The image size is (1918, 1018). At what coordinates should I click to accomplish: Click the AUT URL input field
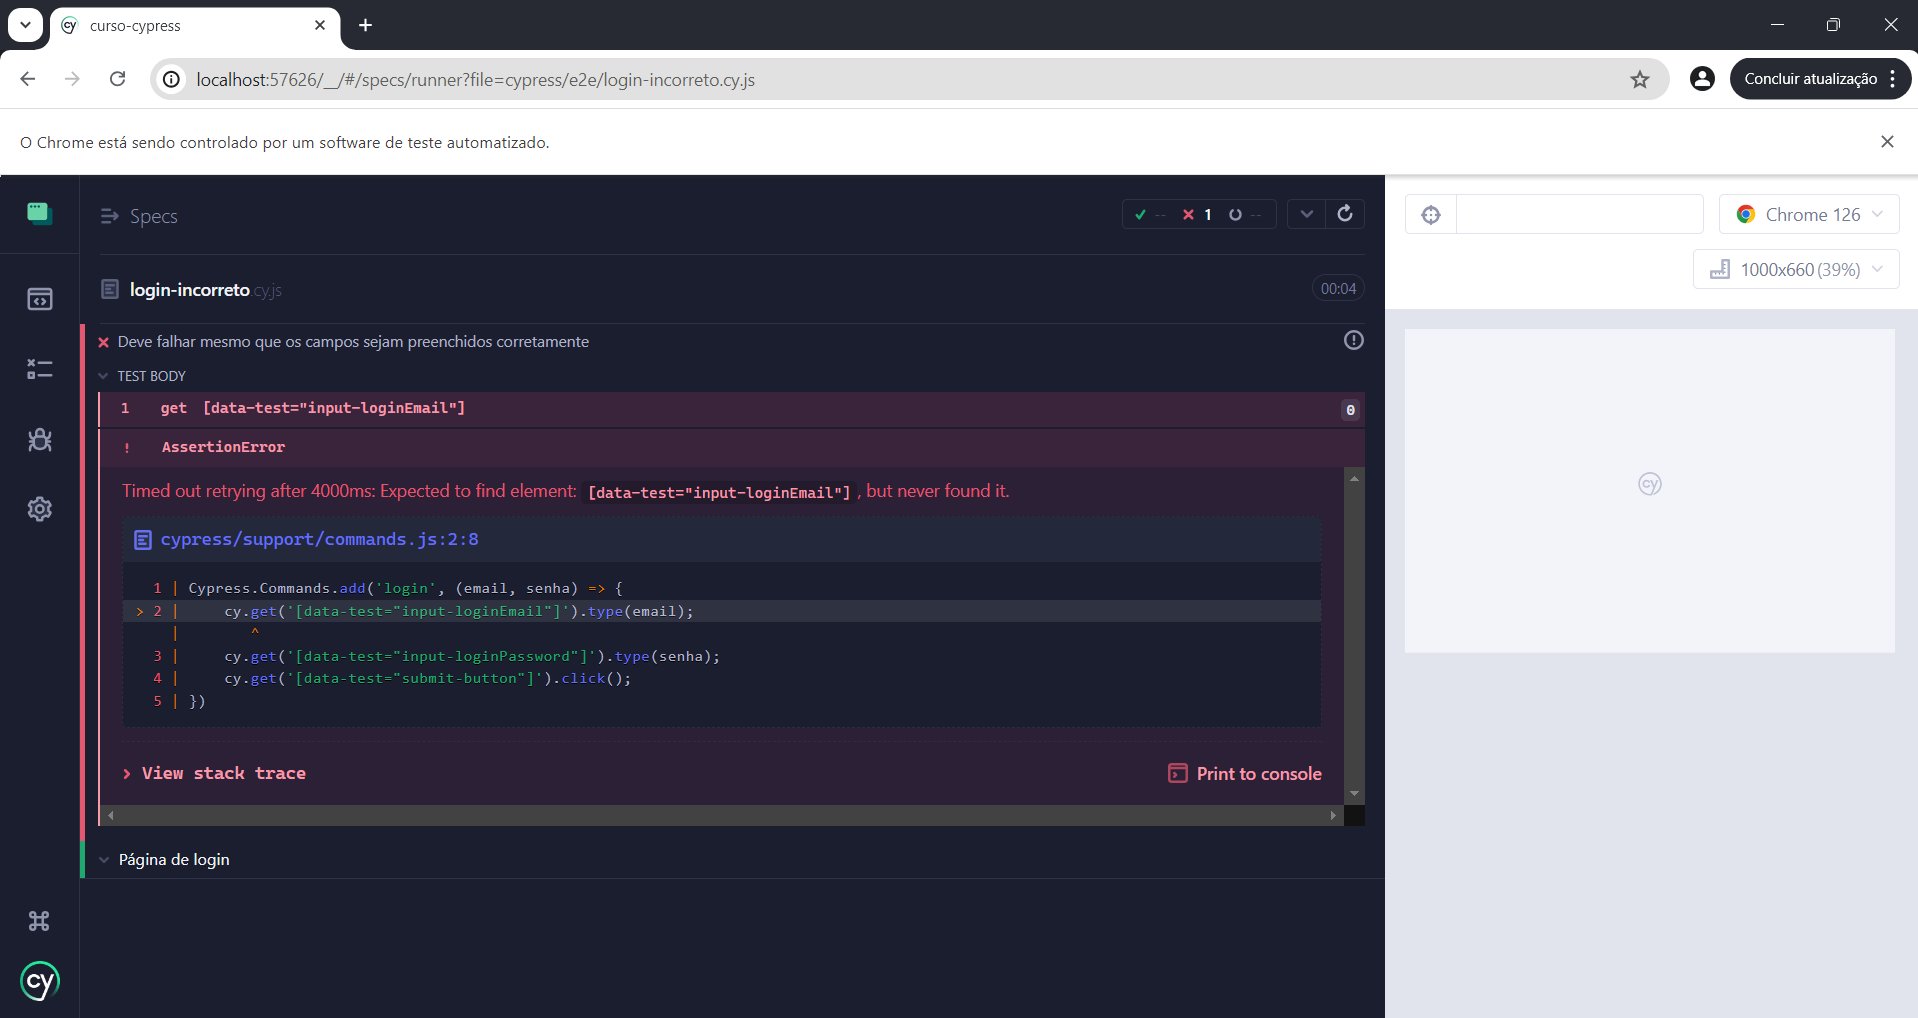point(1579,214)
